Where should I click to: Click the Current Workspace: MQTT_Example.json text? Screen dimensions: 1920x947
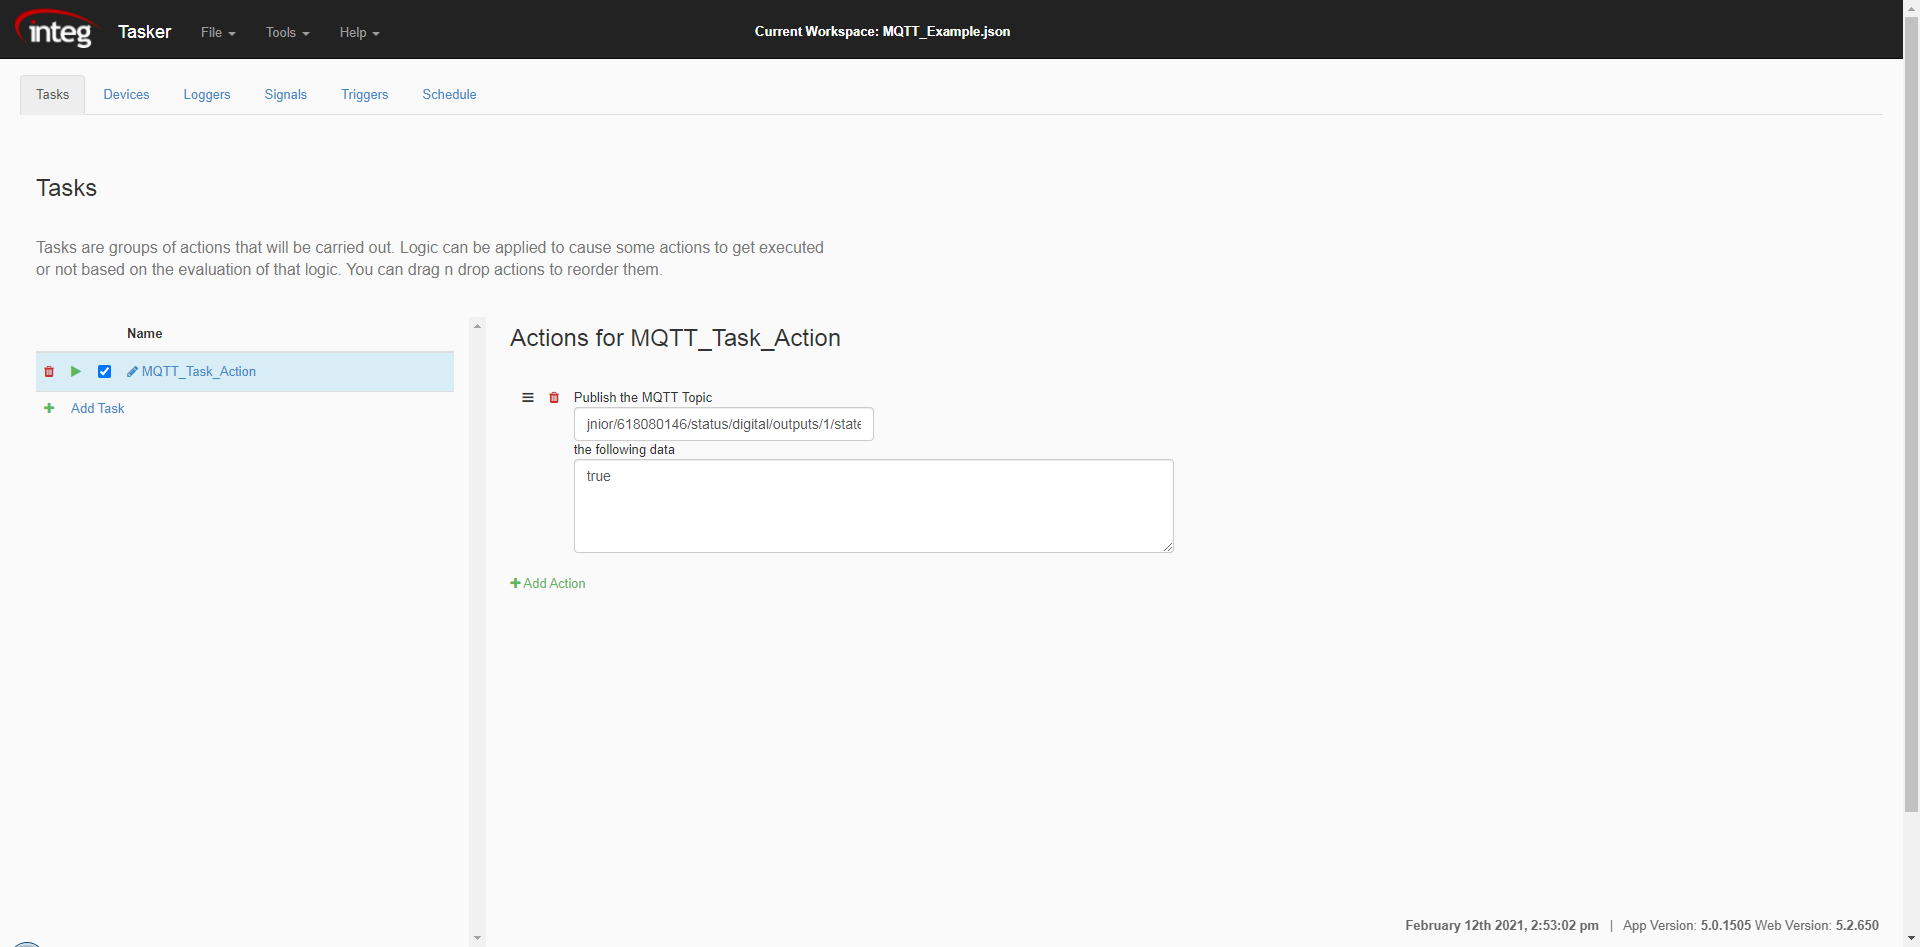click(x=882, y=31)
